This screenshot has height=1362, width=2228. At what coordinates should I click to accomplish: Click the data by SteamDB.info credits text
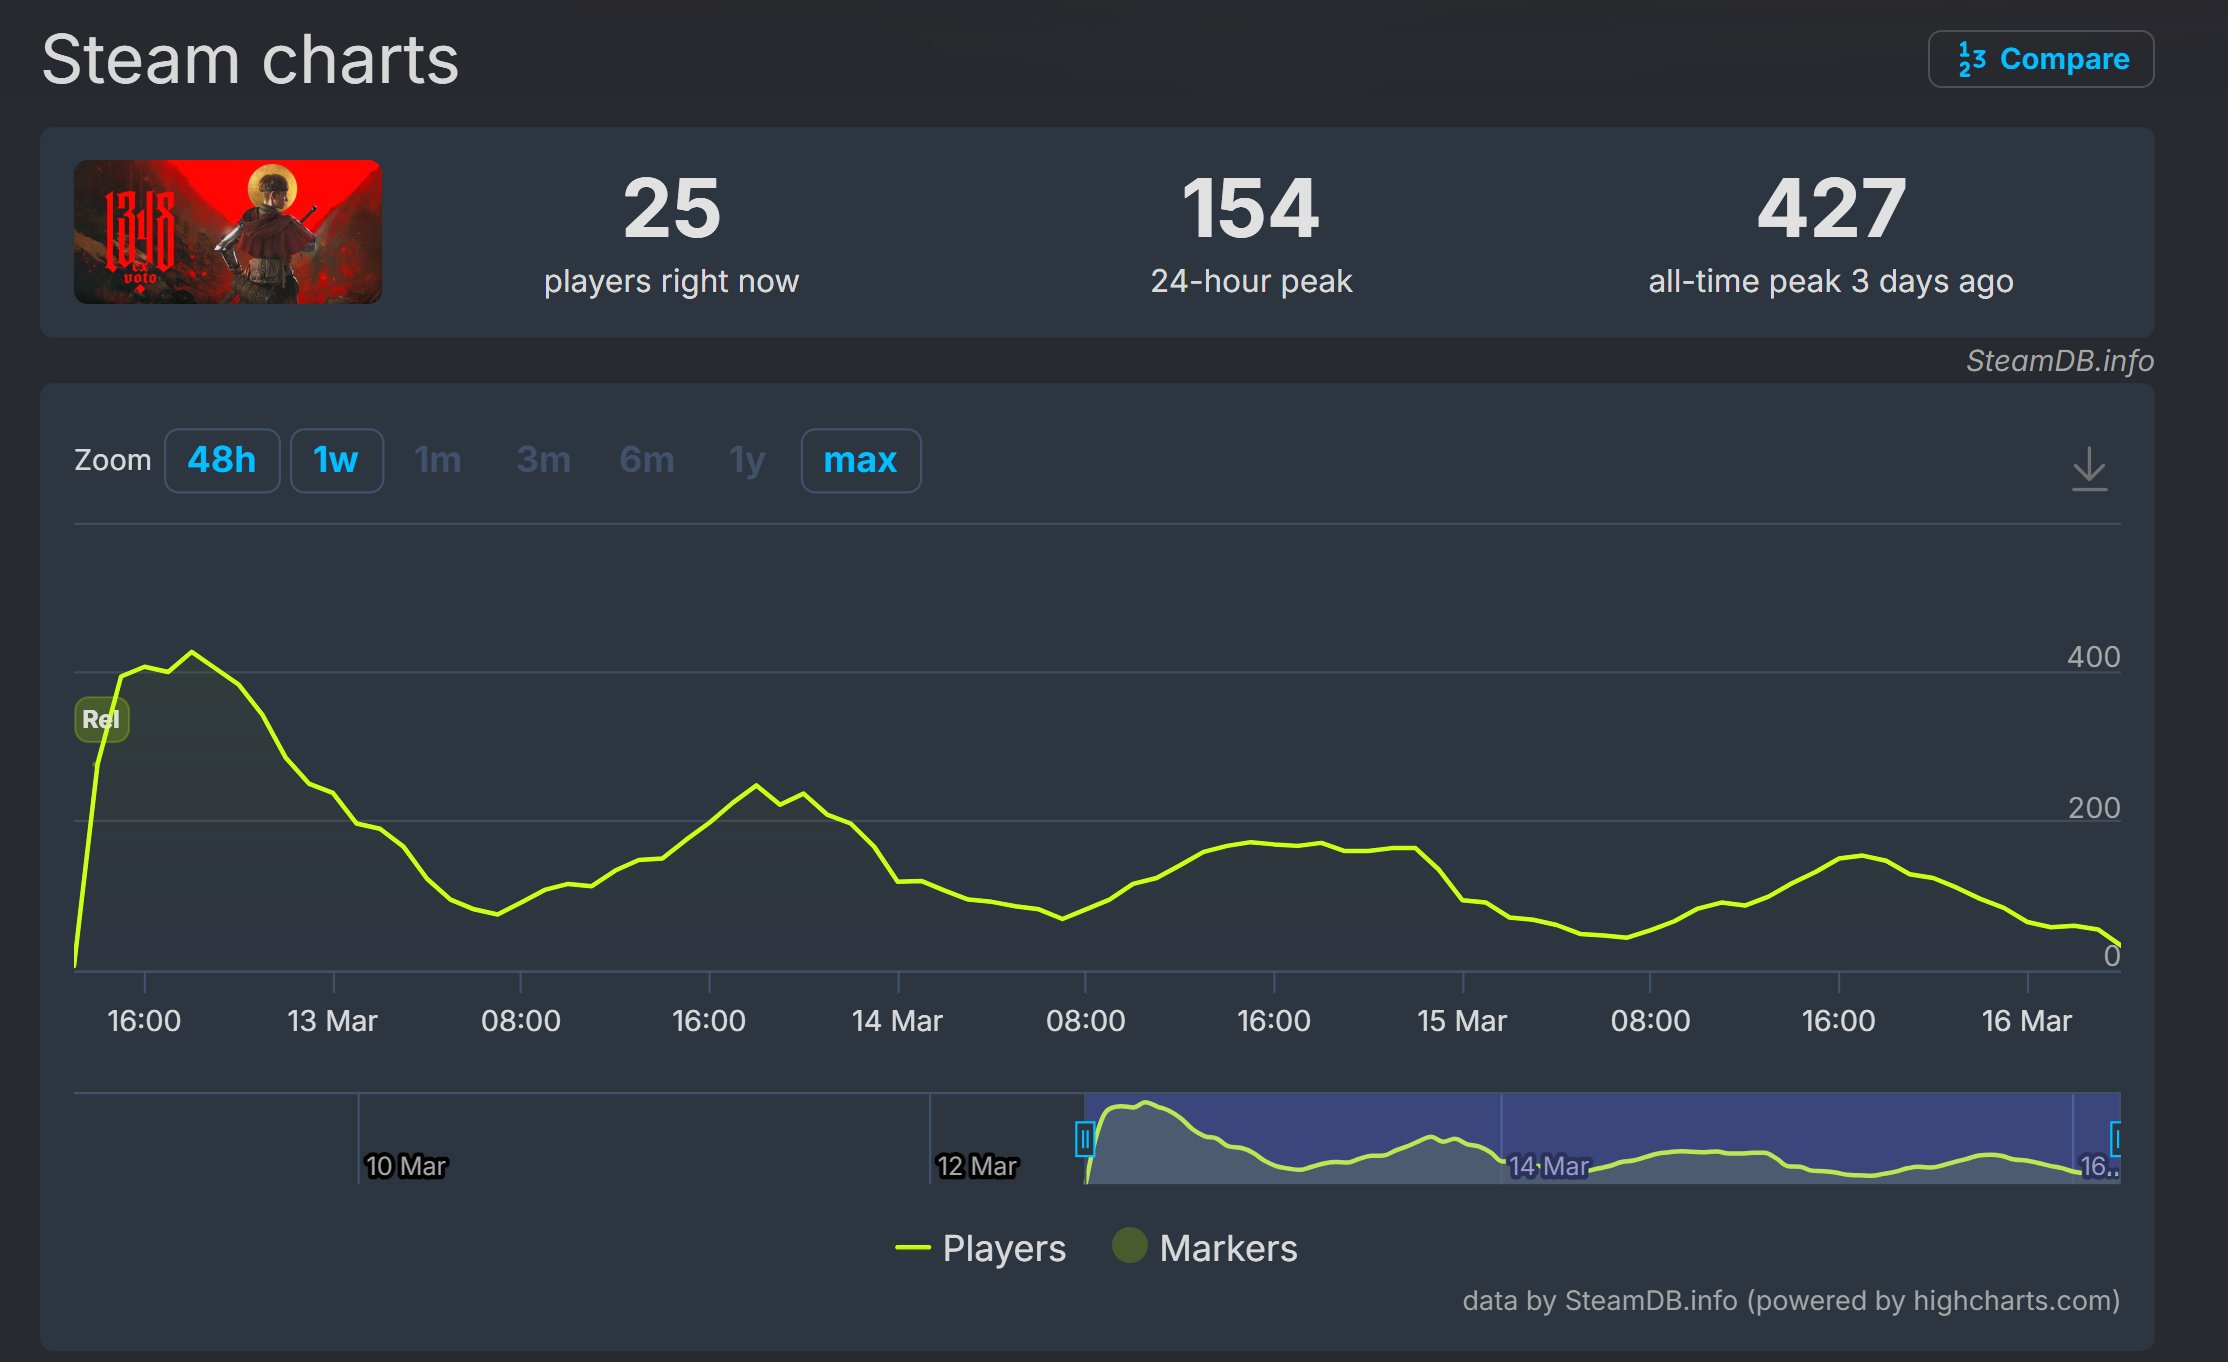pos(1790,1300)
